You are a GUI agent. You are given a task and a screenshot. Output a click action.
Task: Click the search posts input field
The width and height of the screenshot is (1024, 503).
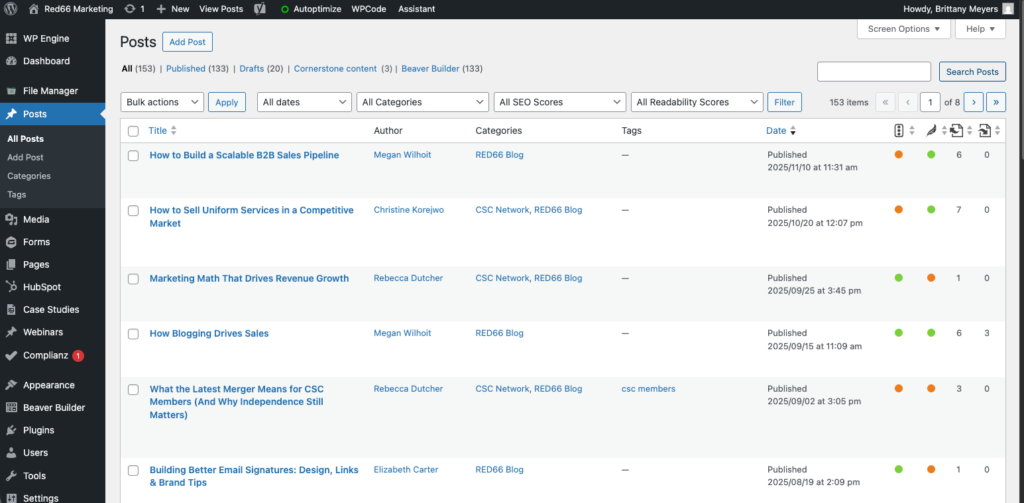[x=874, y=72]
